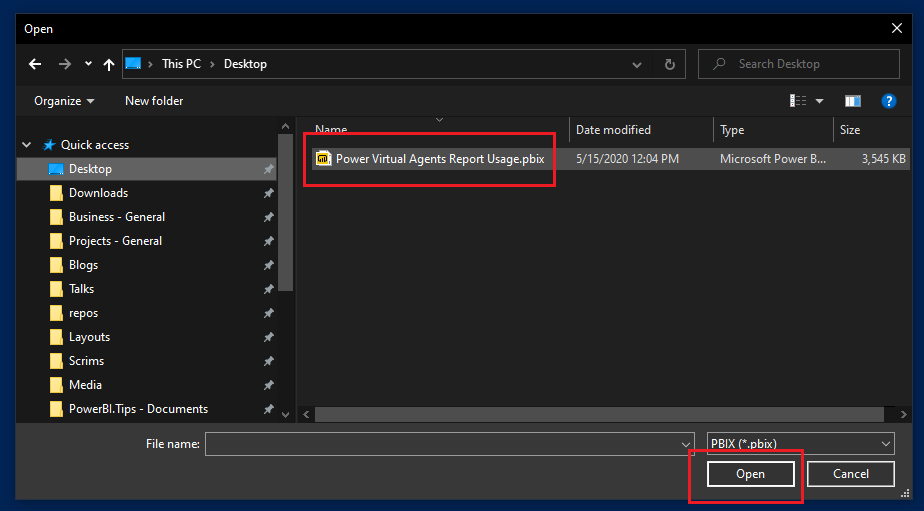Expand the address bar history dropdown
This screenshot has width=924, height=511.
[x=636, y=64]
